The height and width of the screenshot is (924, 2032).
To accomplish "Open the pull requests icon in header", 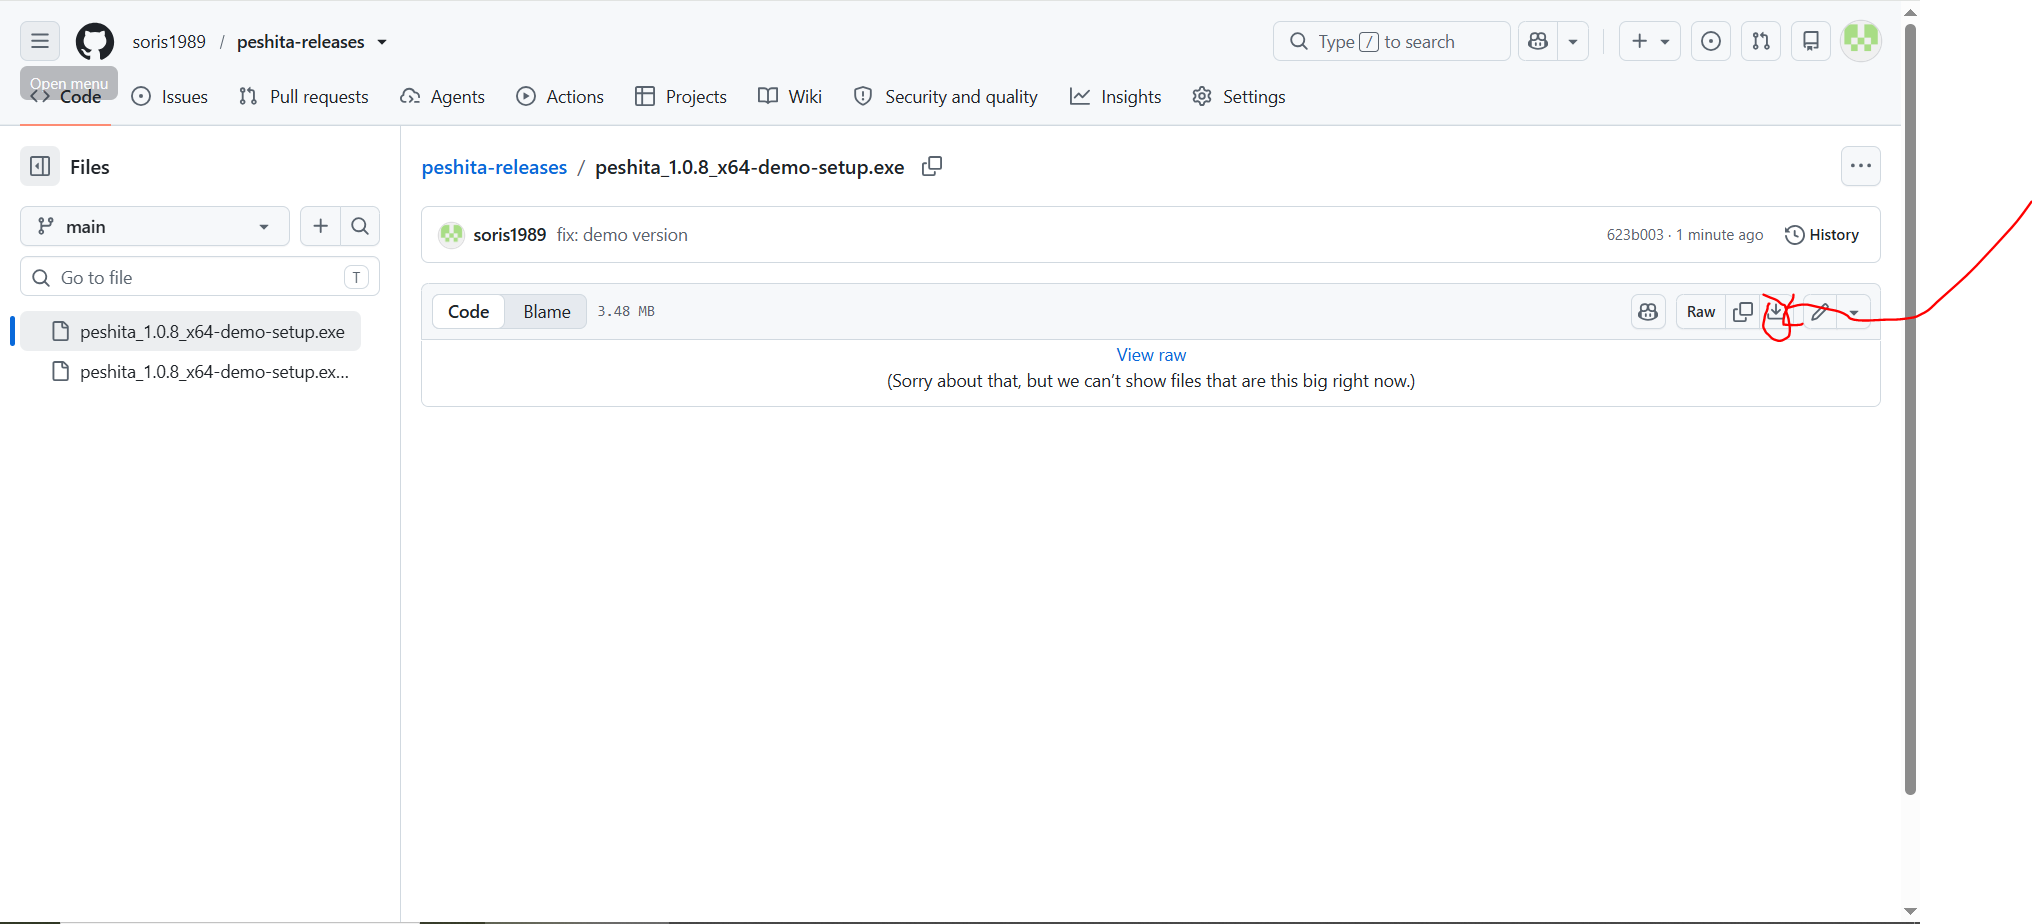I will tap(1760, 41).
